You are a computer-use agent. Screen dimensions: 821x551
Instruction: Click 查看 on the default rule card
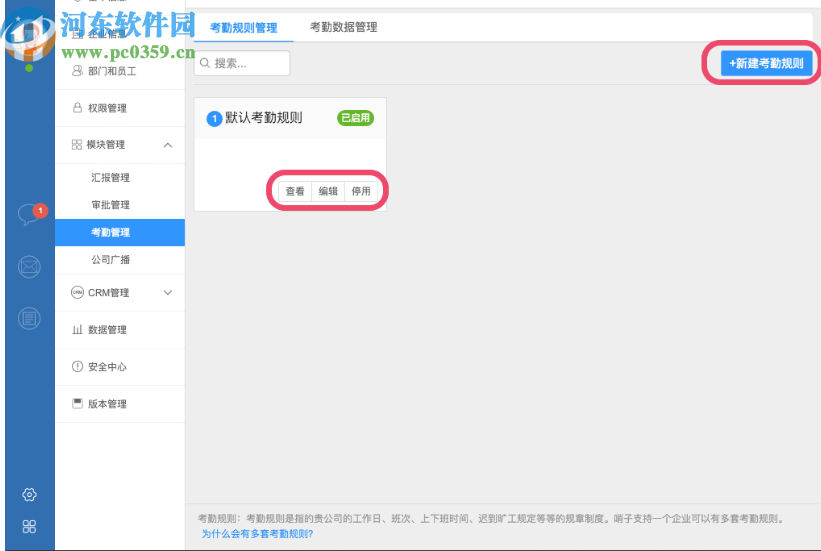click(x=295, y=191)
